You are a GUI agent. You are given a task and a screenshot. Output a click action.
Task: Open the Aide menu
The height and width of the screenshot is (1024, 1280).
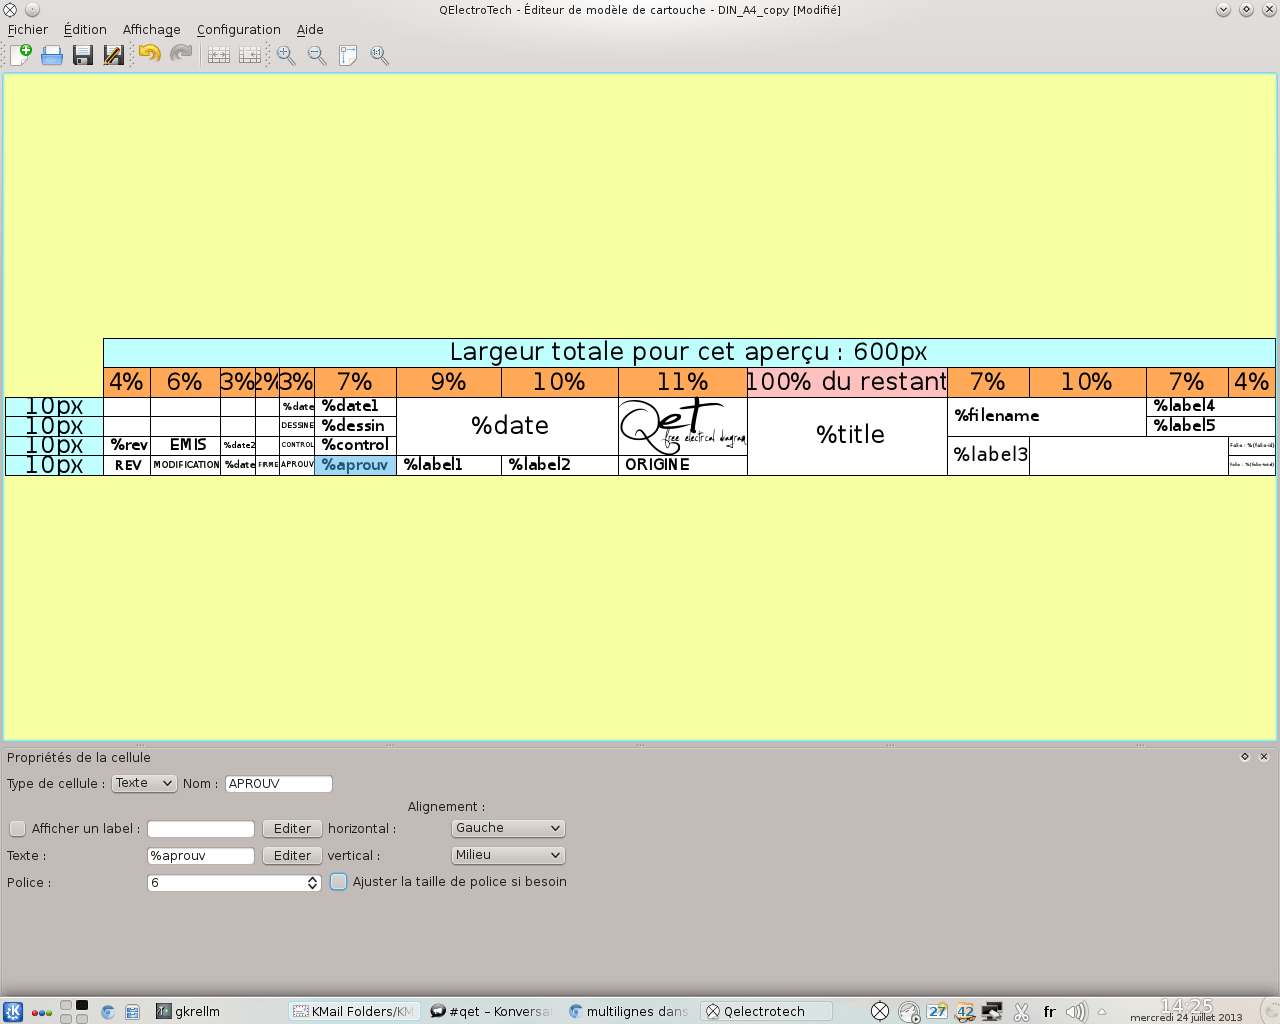click(310, 29)
